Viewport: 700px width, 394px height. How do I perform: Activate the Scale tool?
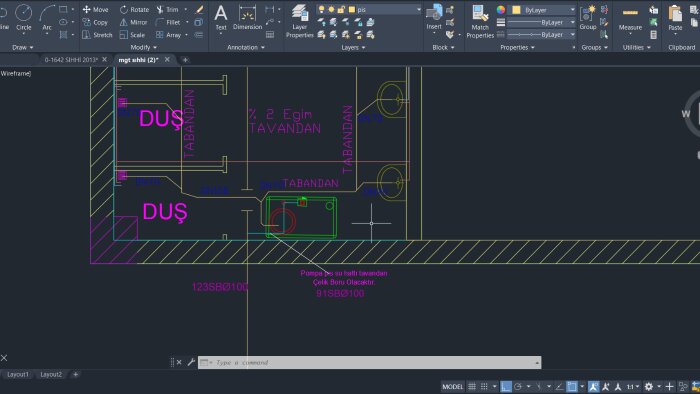[132, 34]
